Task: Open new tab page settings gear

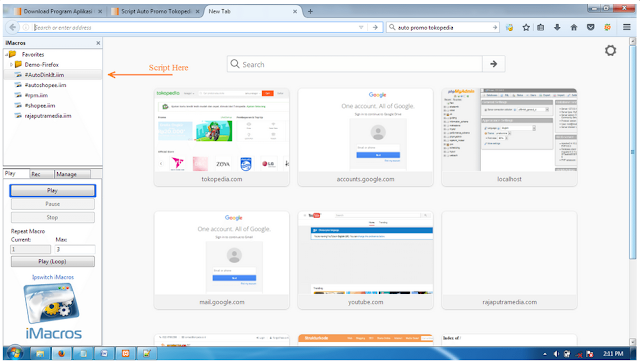Action: pos(610,51)
